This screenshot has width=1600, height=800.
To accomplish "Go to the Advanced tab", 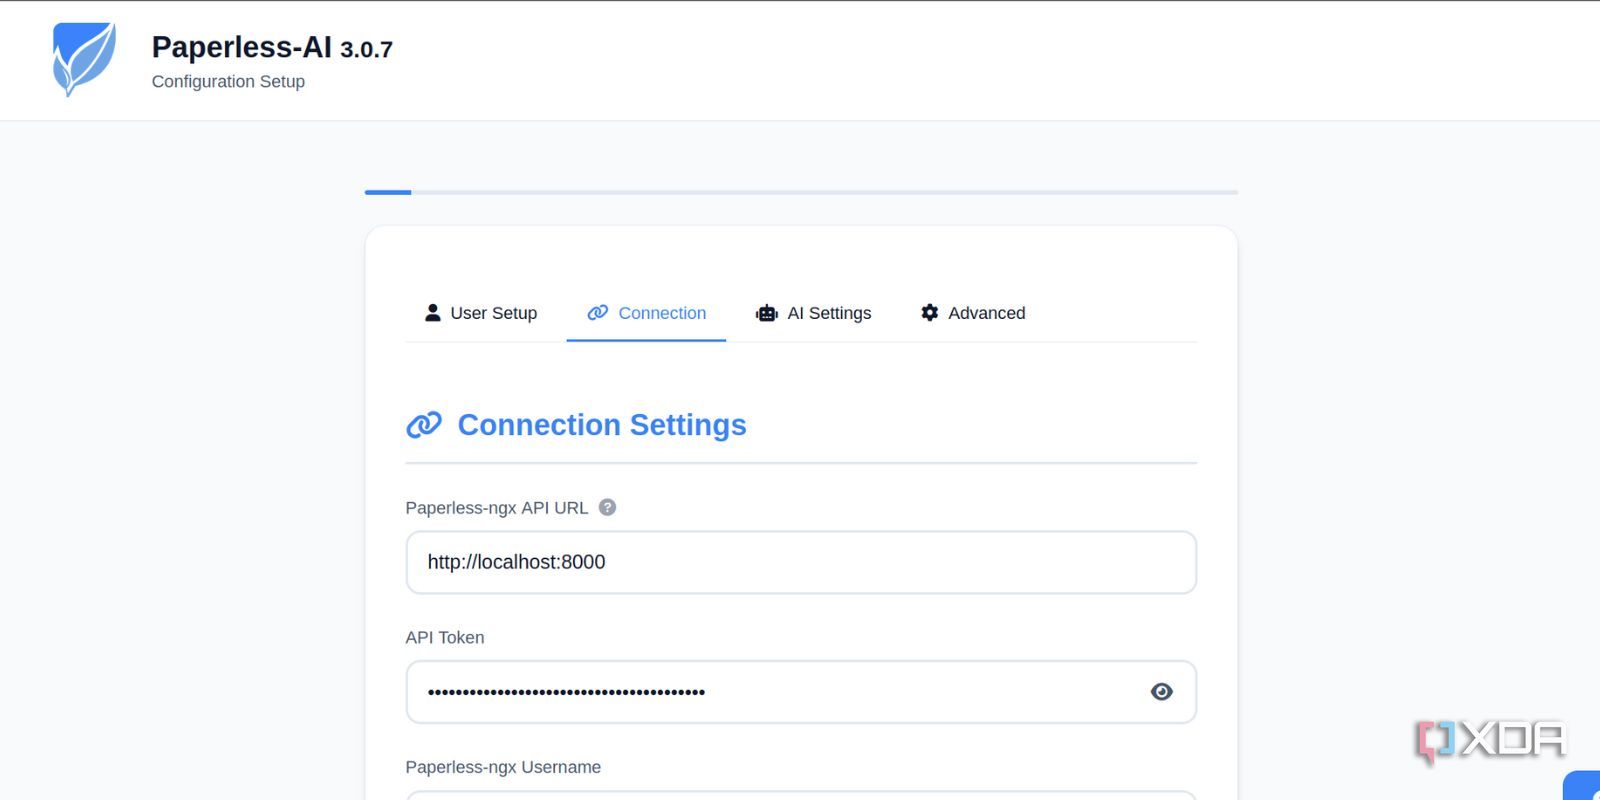I will (986, 313).
